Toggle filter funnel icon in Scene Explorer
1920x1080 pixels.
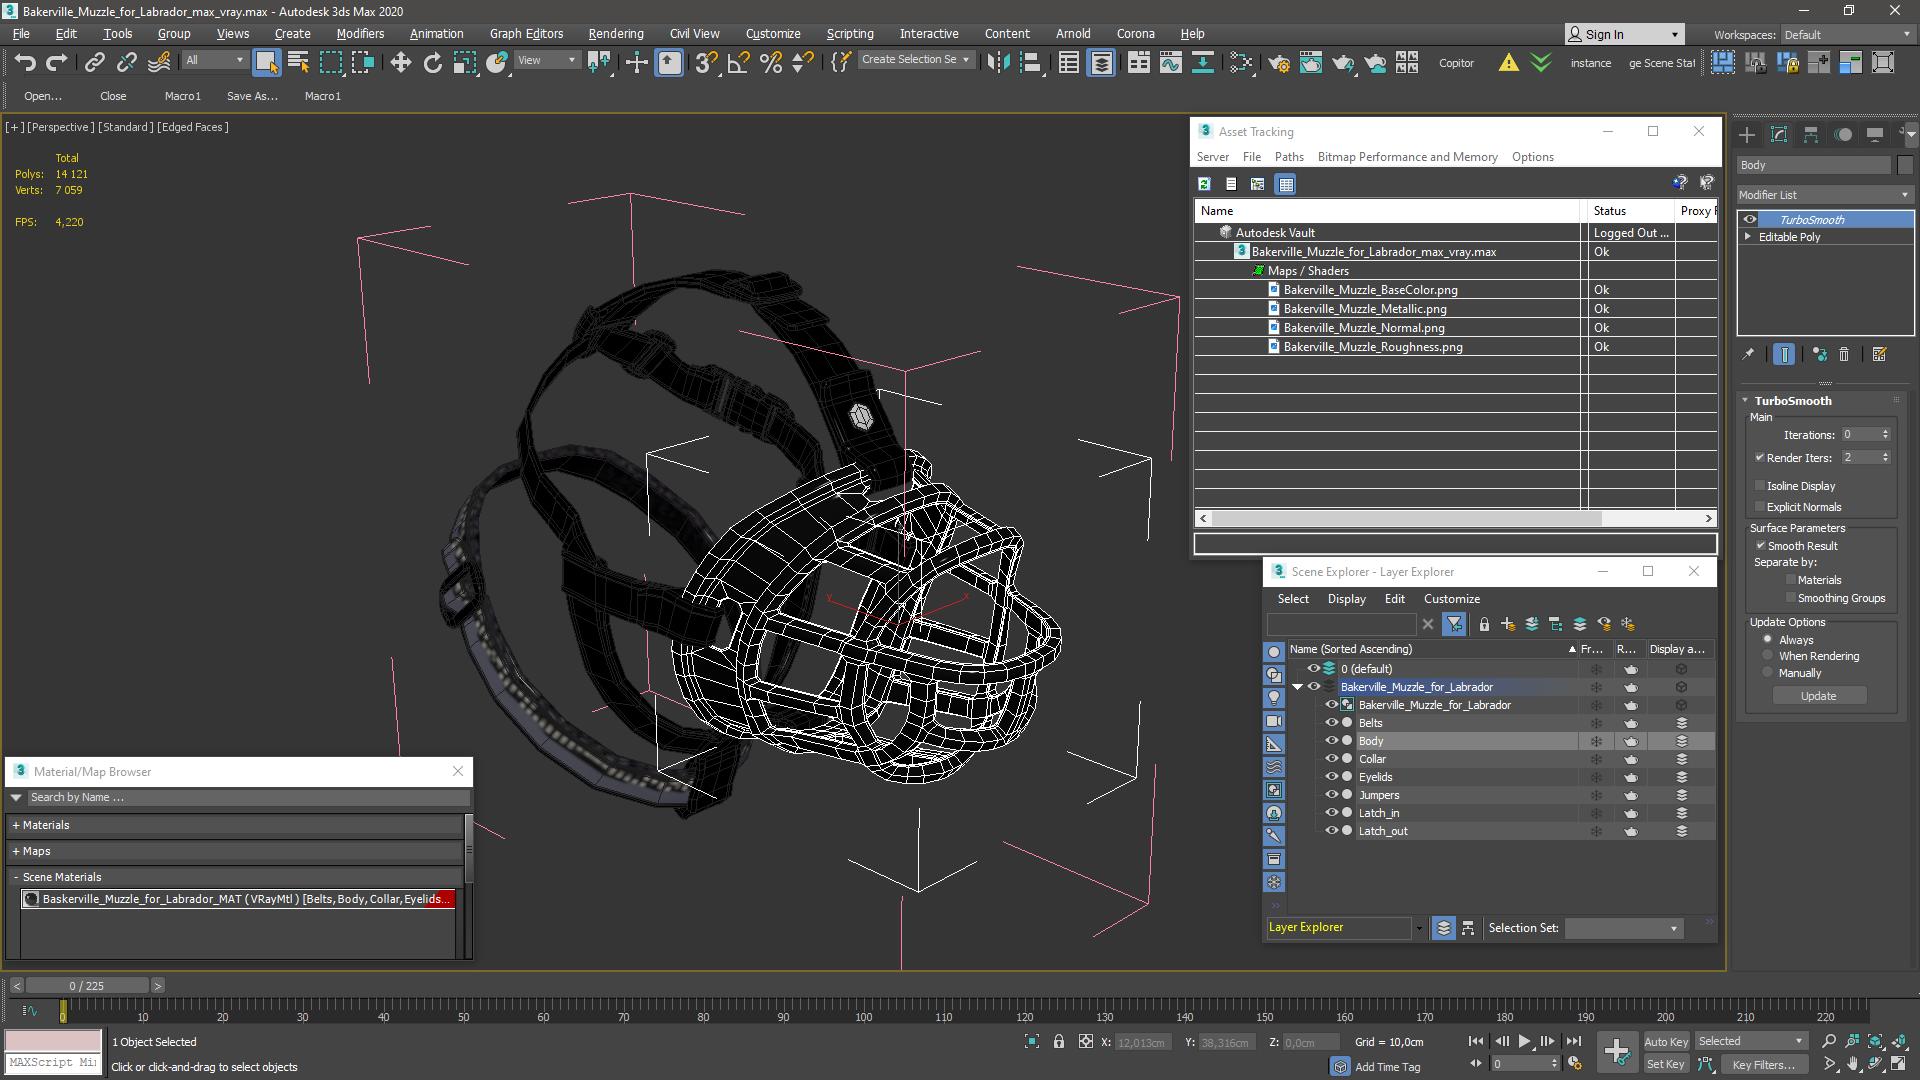[x=1454, y=624]
